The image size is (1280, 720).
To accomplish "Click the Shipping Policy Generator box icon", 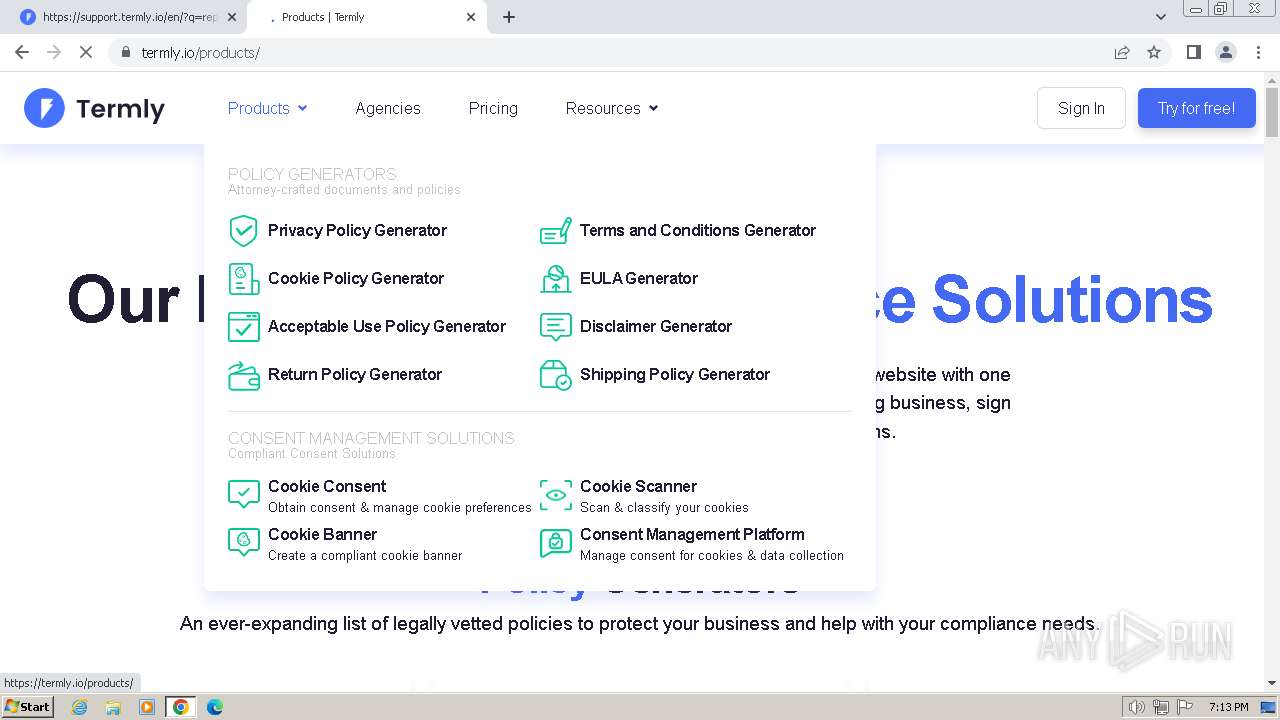I will click(556, 375).
